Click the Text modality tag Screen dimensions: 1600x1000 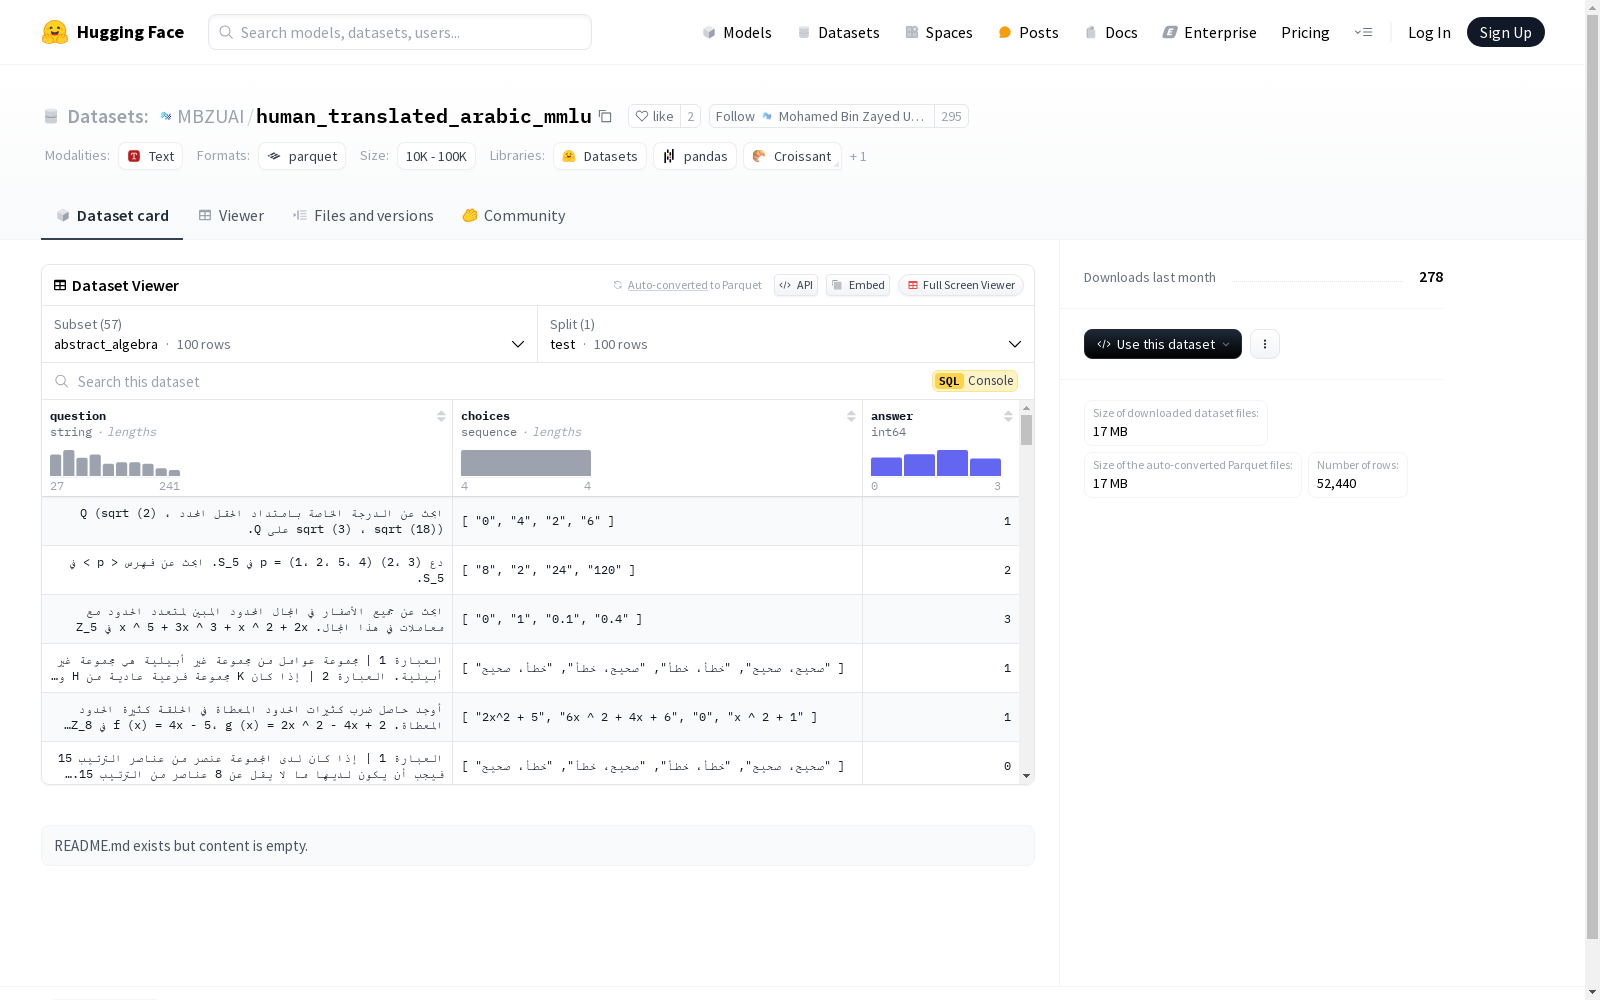tap(151, 156)
